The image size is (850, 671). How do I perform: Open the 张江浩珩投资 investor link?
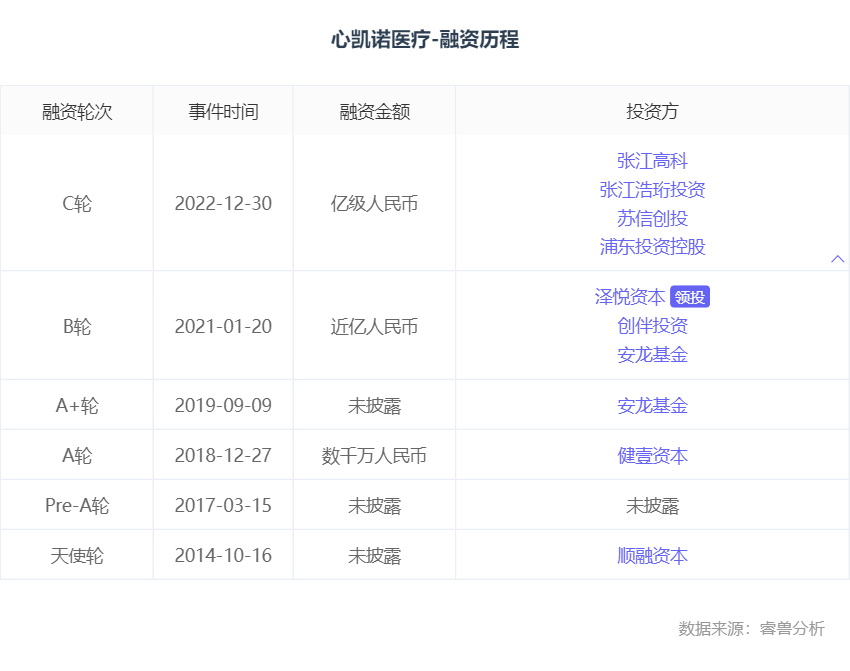pyautogui.click(x=652, y=190)
